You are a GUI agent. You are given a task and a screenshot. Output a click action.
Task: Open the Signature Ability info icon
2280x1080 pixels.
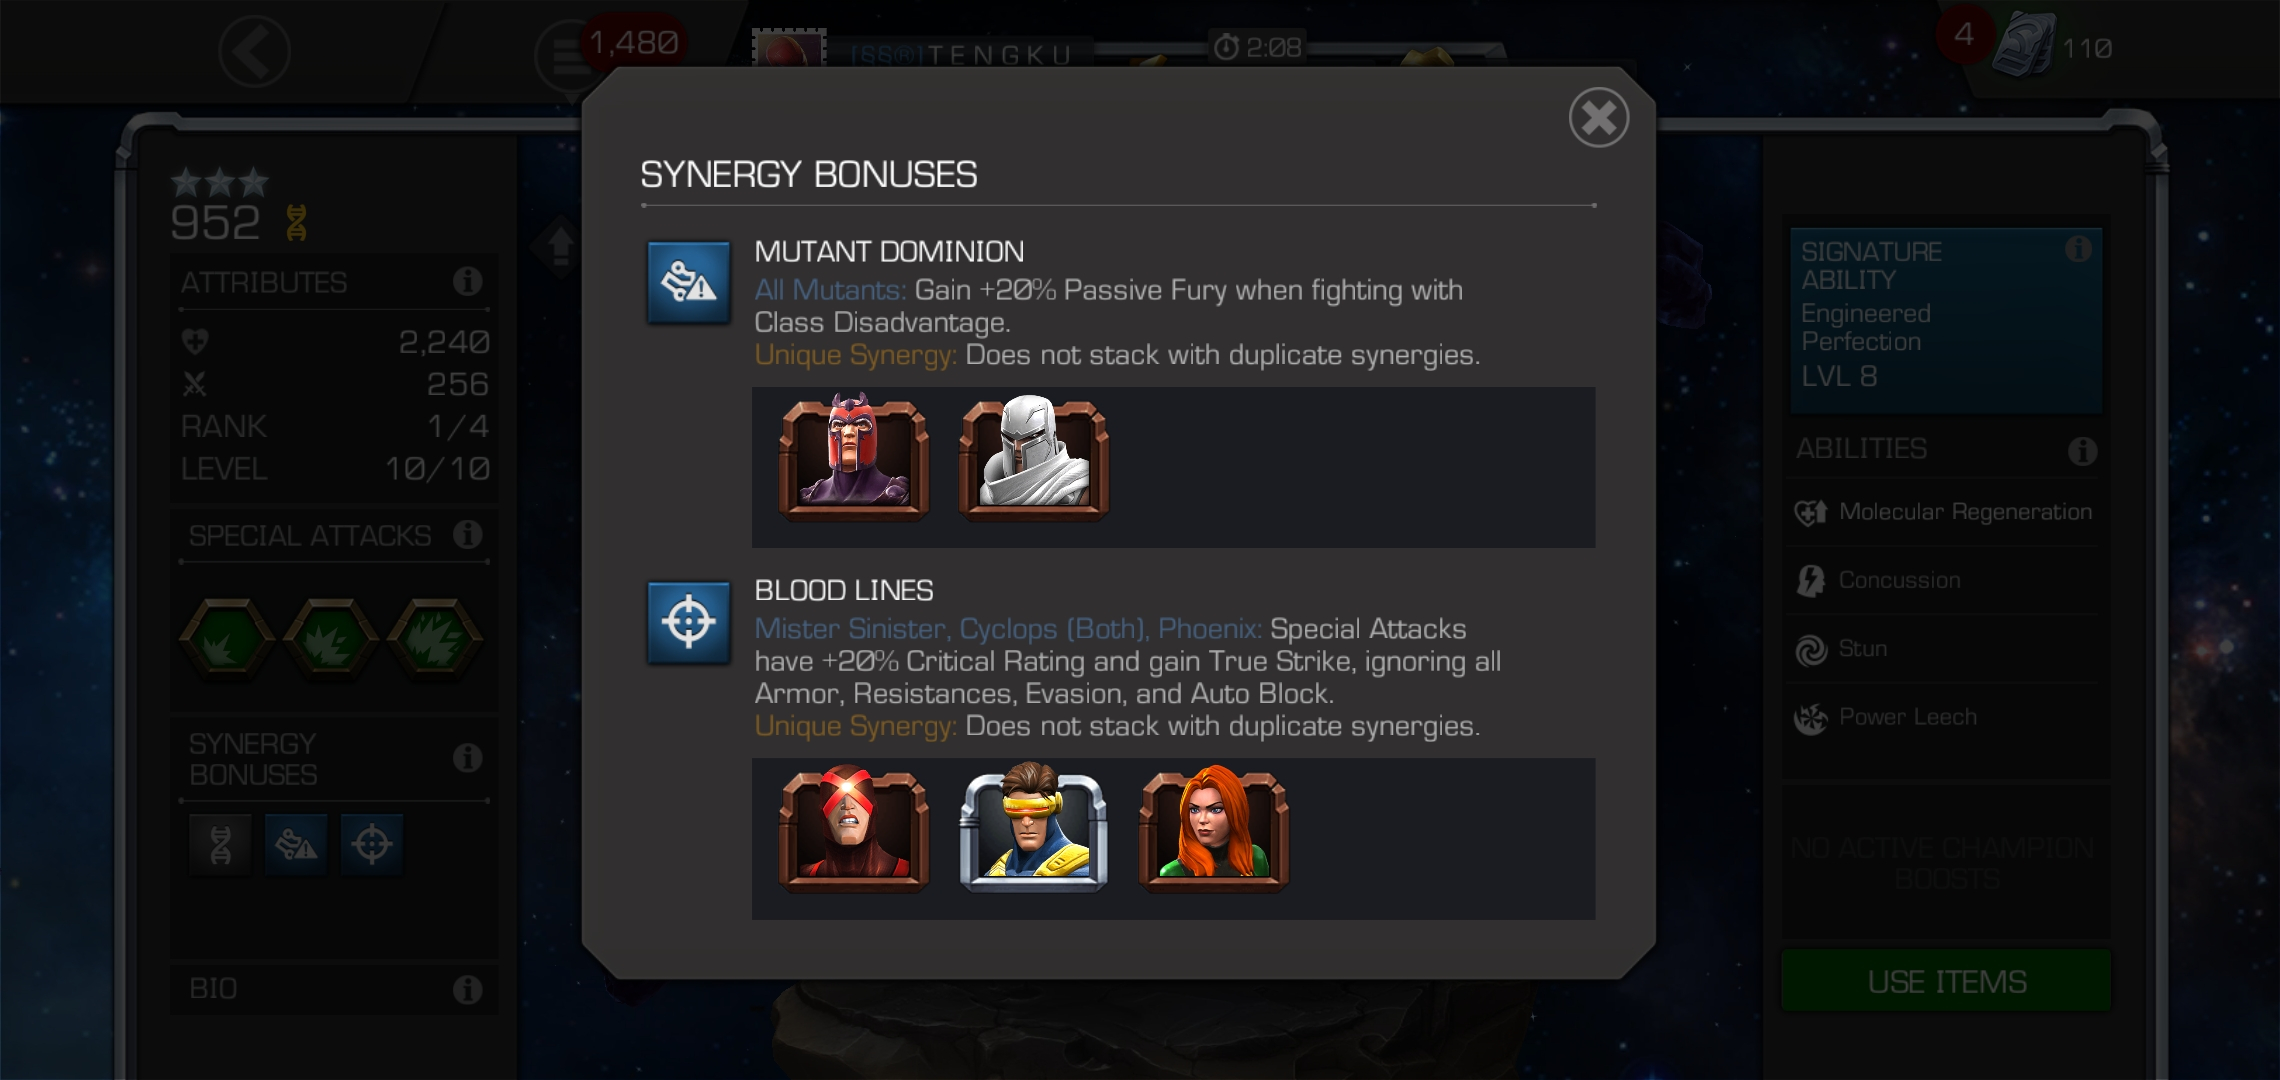2078,249
